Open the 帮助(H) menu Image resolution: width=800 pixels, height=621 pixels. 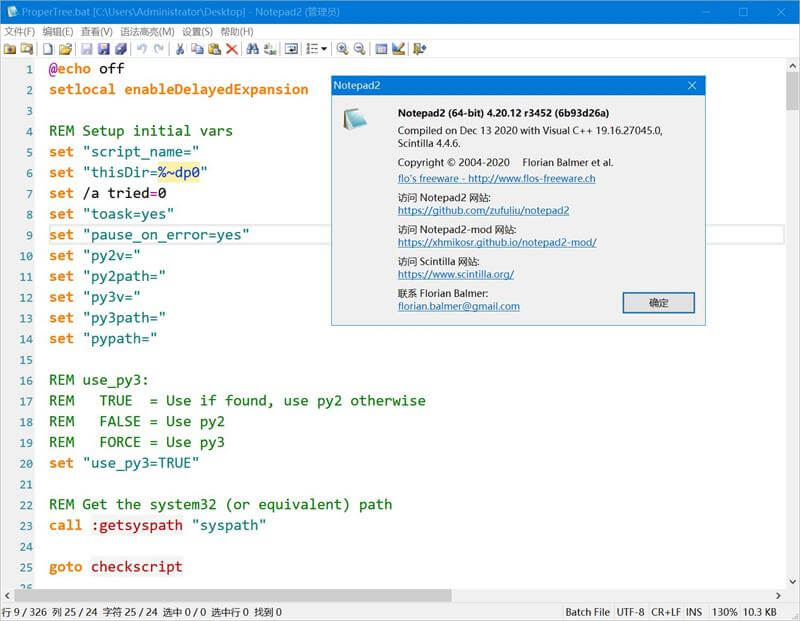point(237,32)
